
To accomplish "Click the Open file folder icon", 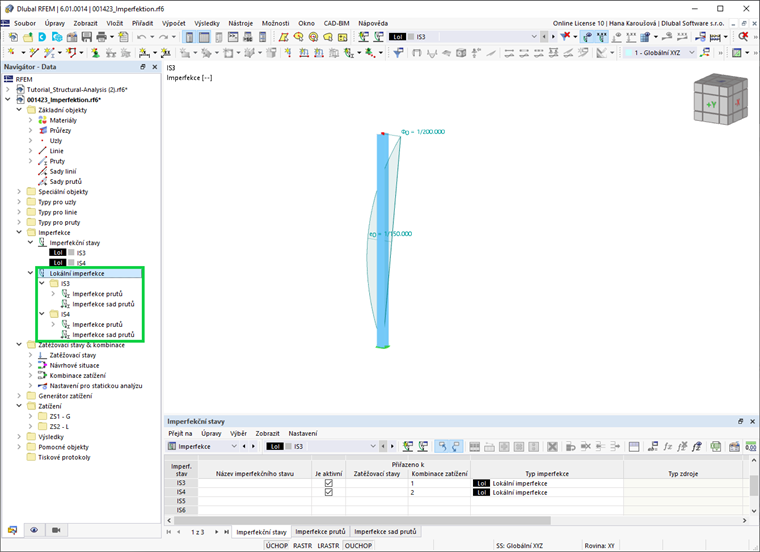I will [x=28, y=37].
